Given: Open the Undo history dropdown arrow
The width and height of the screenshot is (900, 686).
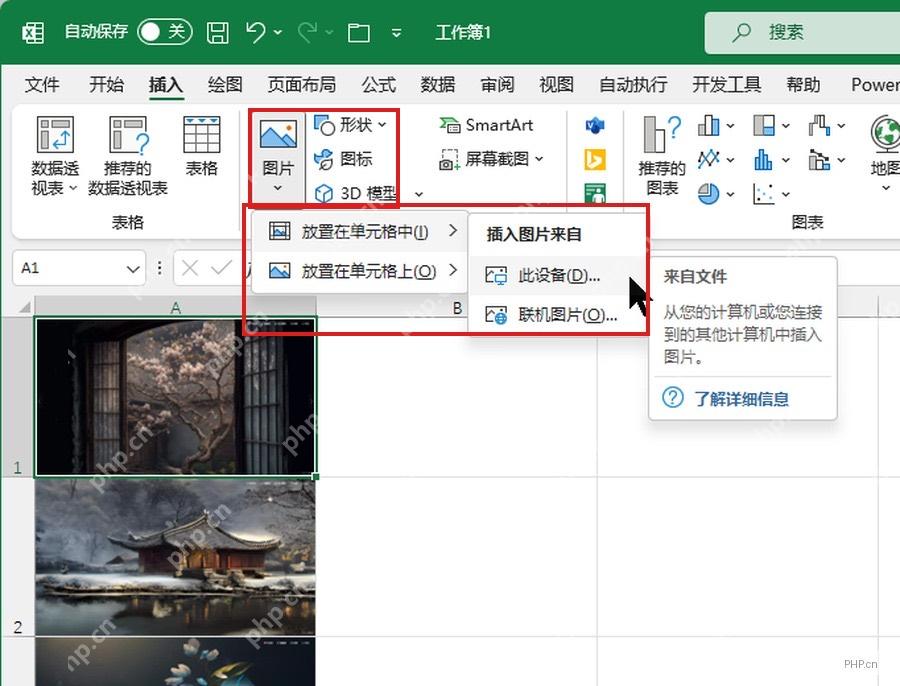Looking at the screenshot, I should point(278,33).
